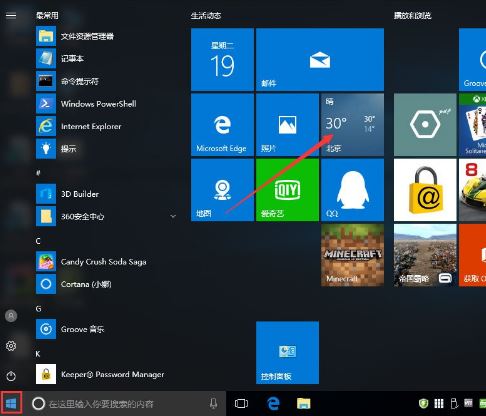Click the 生活动态 group title
The height and width of the screenshot is (416, 486).
coord(206,15)
